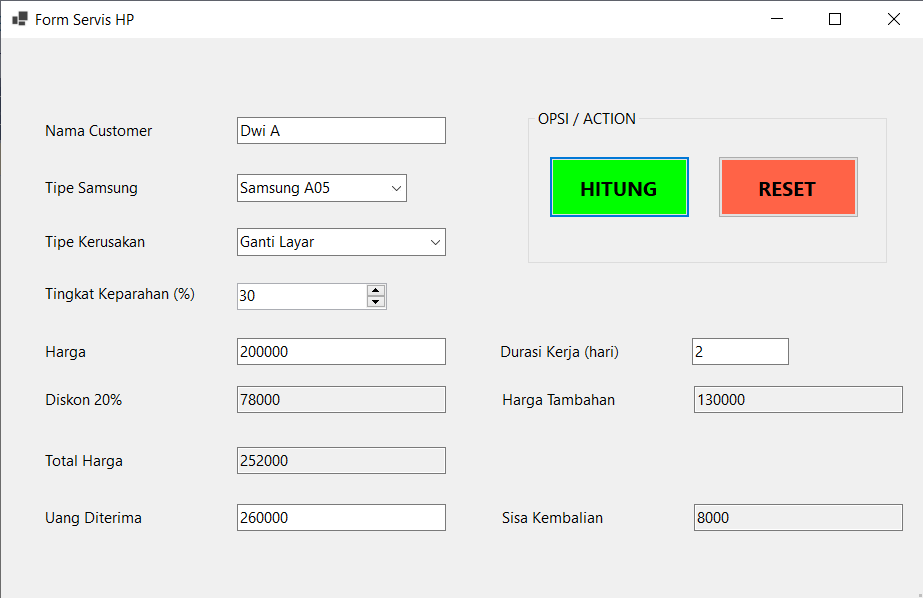The image size is (923, 598).
Task: Click the Nama Customer label
Action: coord(98,131)
